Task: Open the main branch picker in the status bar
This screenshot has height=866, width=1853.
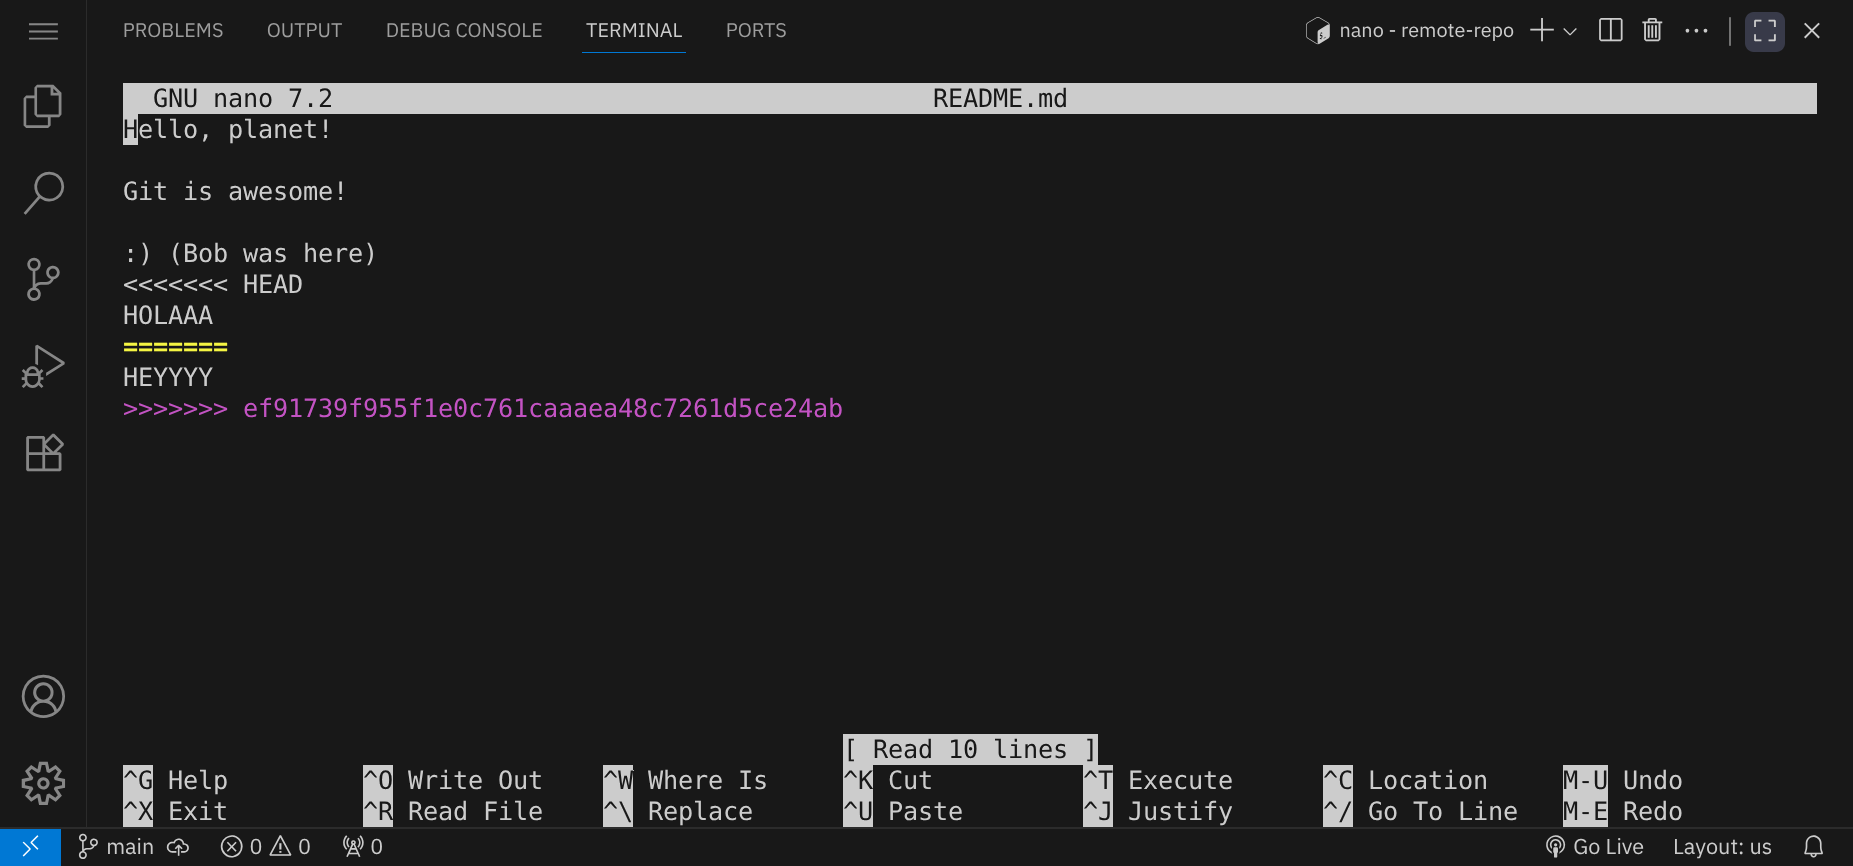Action: click(117, 847)
